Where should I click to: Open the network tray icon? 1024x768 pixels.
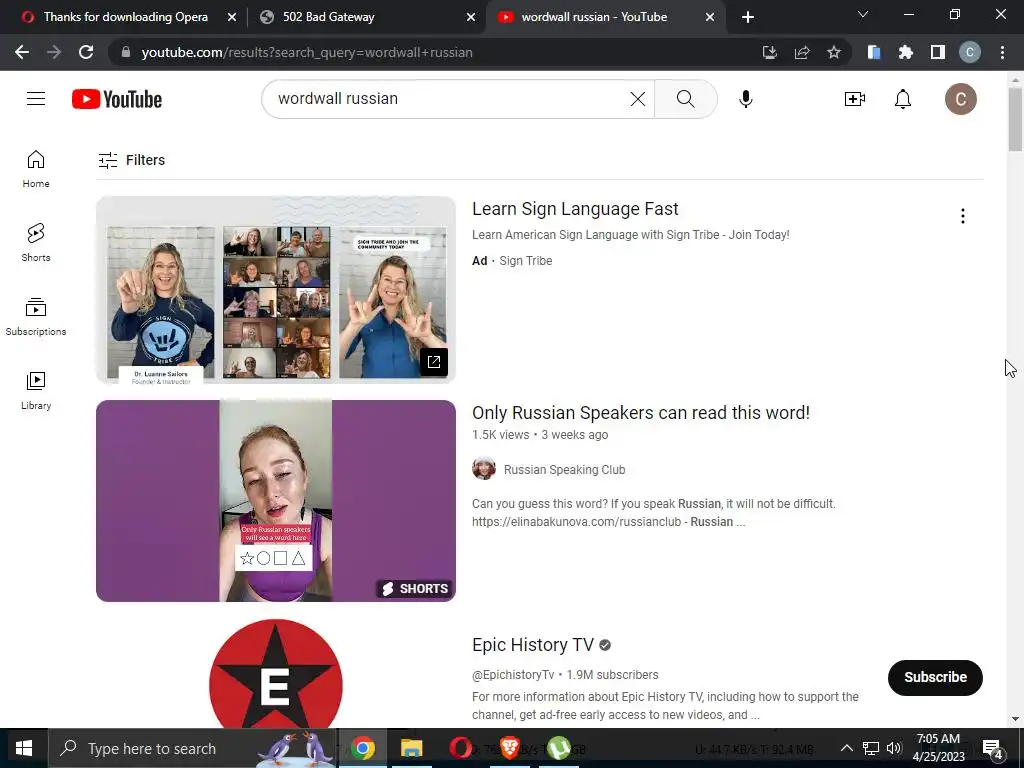(871, 748)
